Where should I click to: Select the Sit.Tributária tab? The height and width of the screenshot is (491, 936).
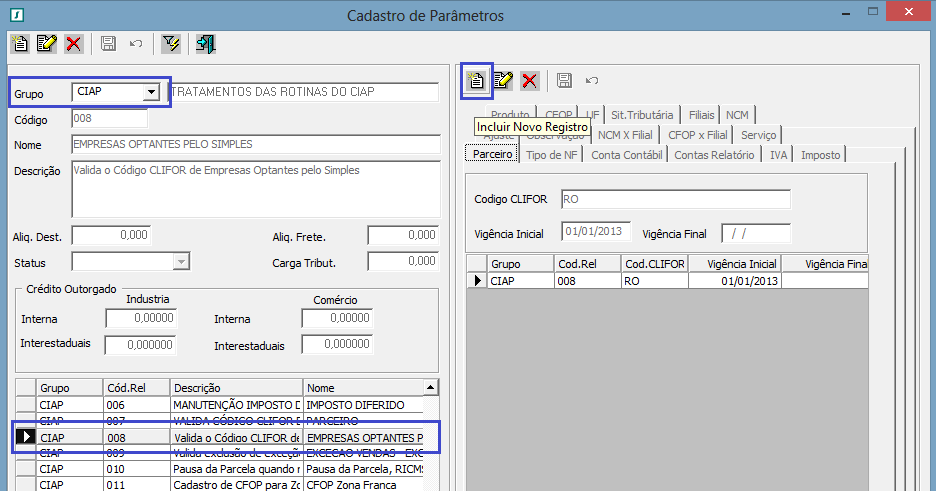click(x=642, y=115)
